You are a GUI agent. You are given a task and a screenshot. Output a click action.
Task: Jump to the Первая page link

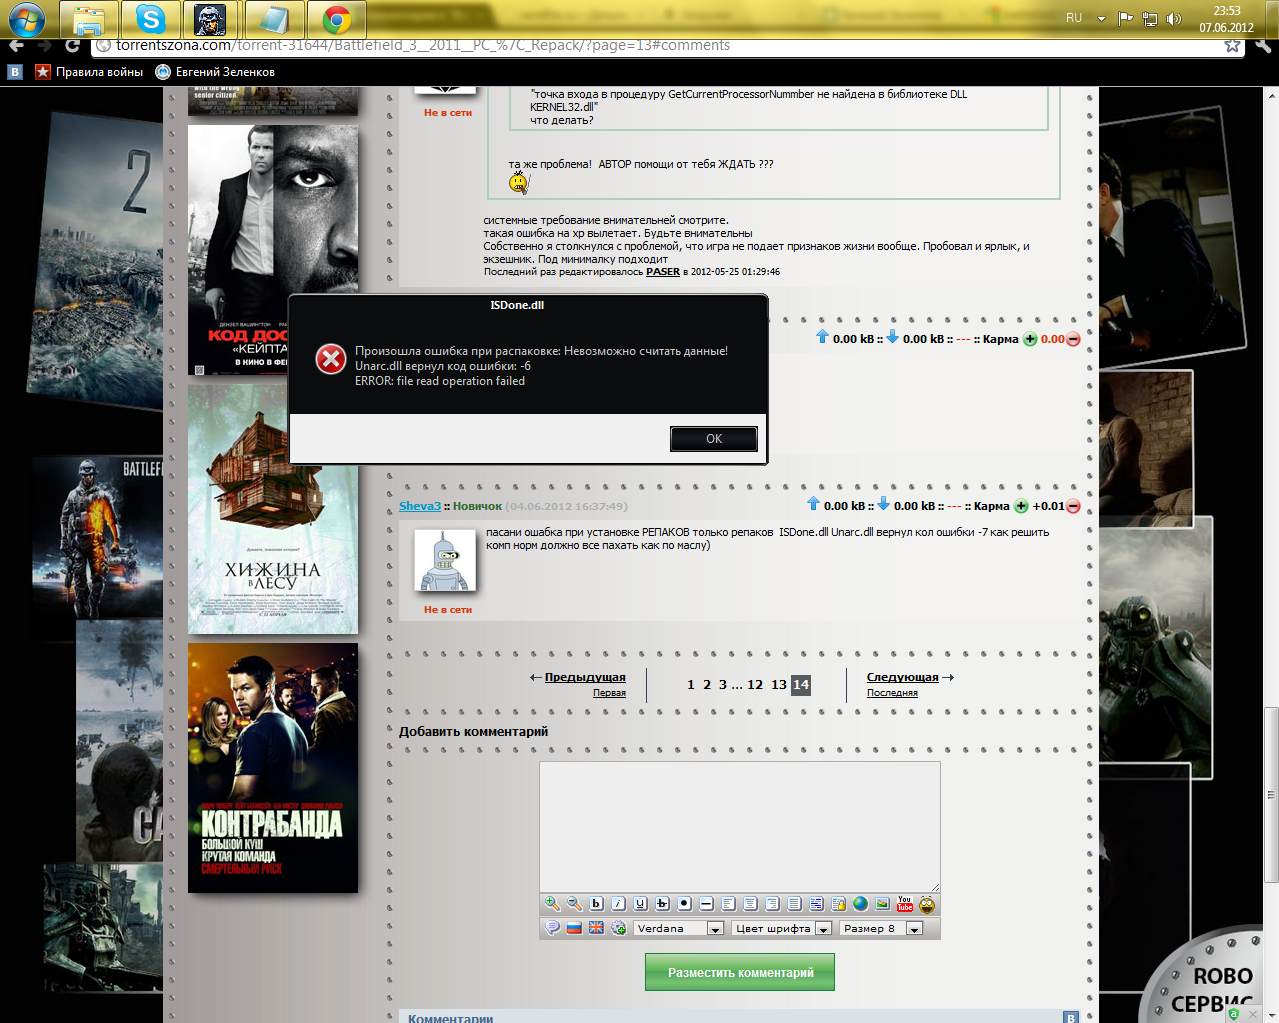tap(609, 693)
